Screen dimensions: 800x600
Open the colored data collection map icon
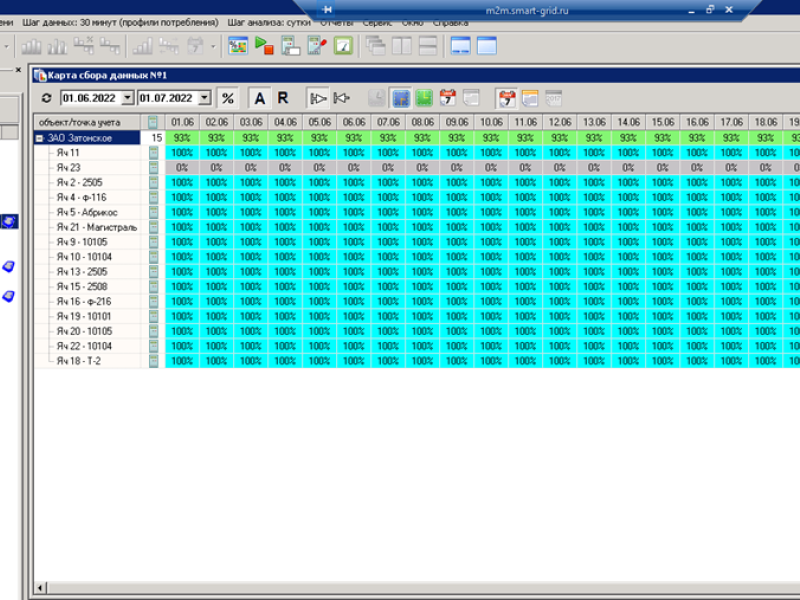238,46
